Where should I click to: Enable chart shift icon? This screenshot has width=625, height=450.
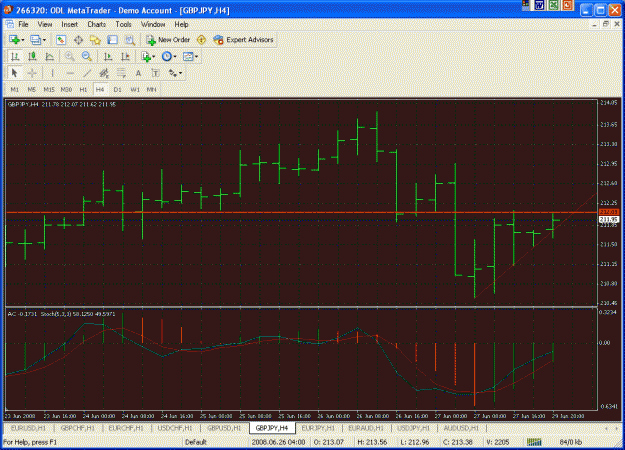coord(125,57)
